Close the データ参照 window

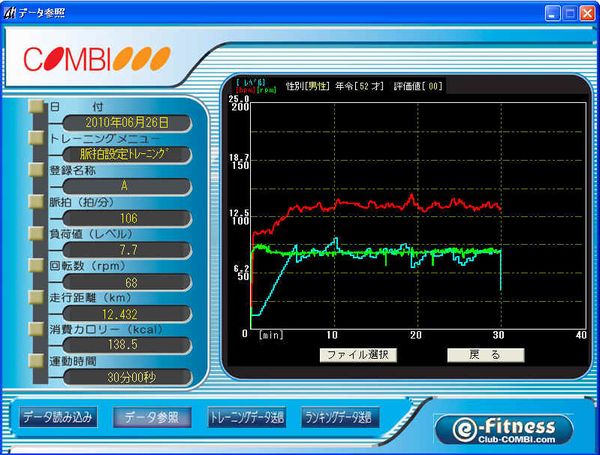pyautogui.click(x=587, y=13)
